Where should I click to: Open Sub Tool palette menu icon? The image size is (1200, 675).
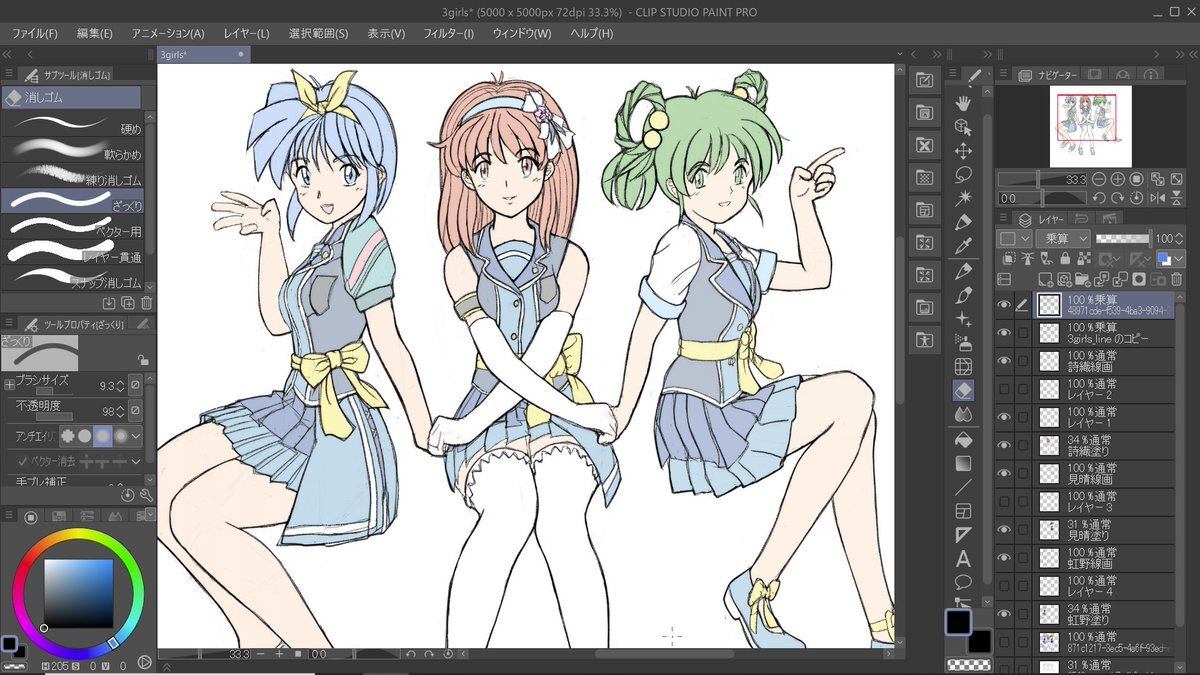pos(10,74)
